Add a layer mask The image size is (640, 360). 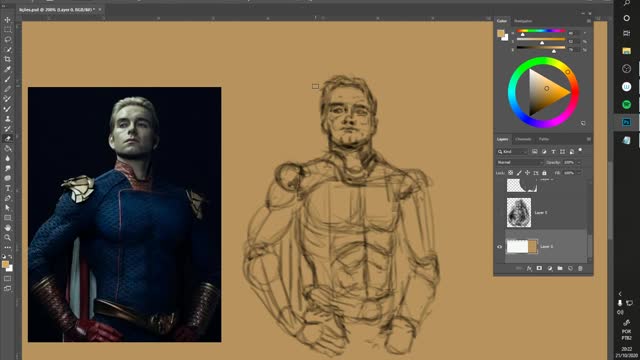pos(539,268)
